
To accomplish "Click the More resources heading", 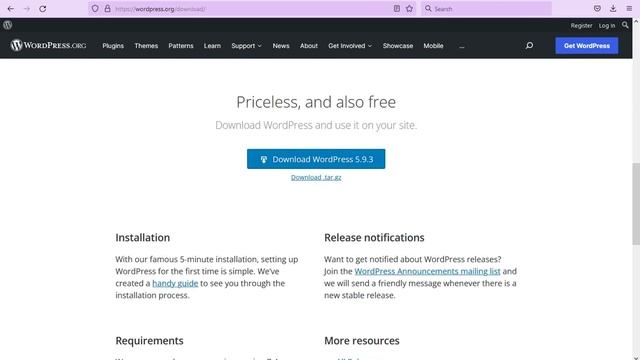I will click(x=362, y=341).
